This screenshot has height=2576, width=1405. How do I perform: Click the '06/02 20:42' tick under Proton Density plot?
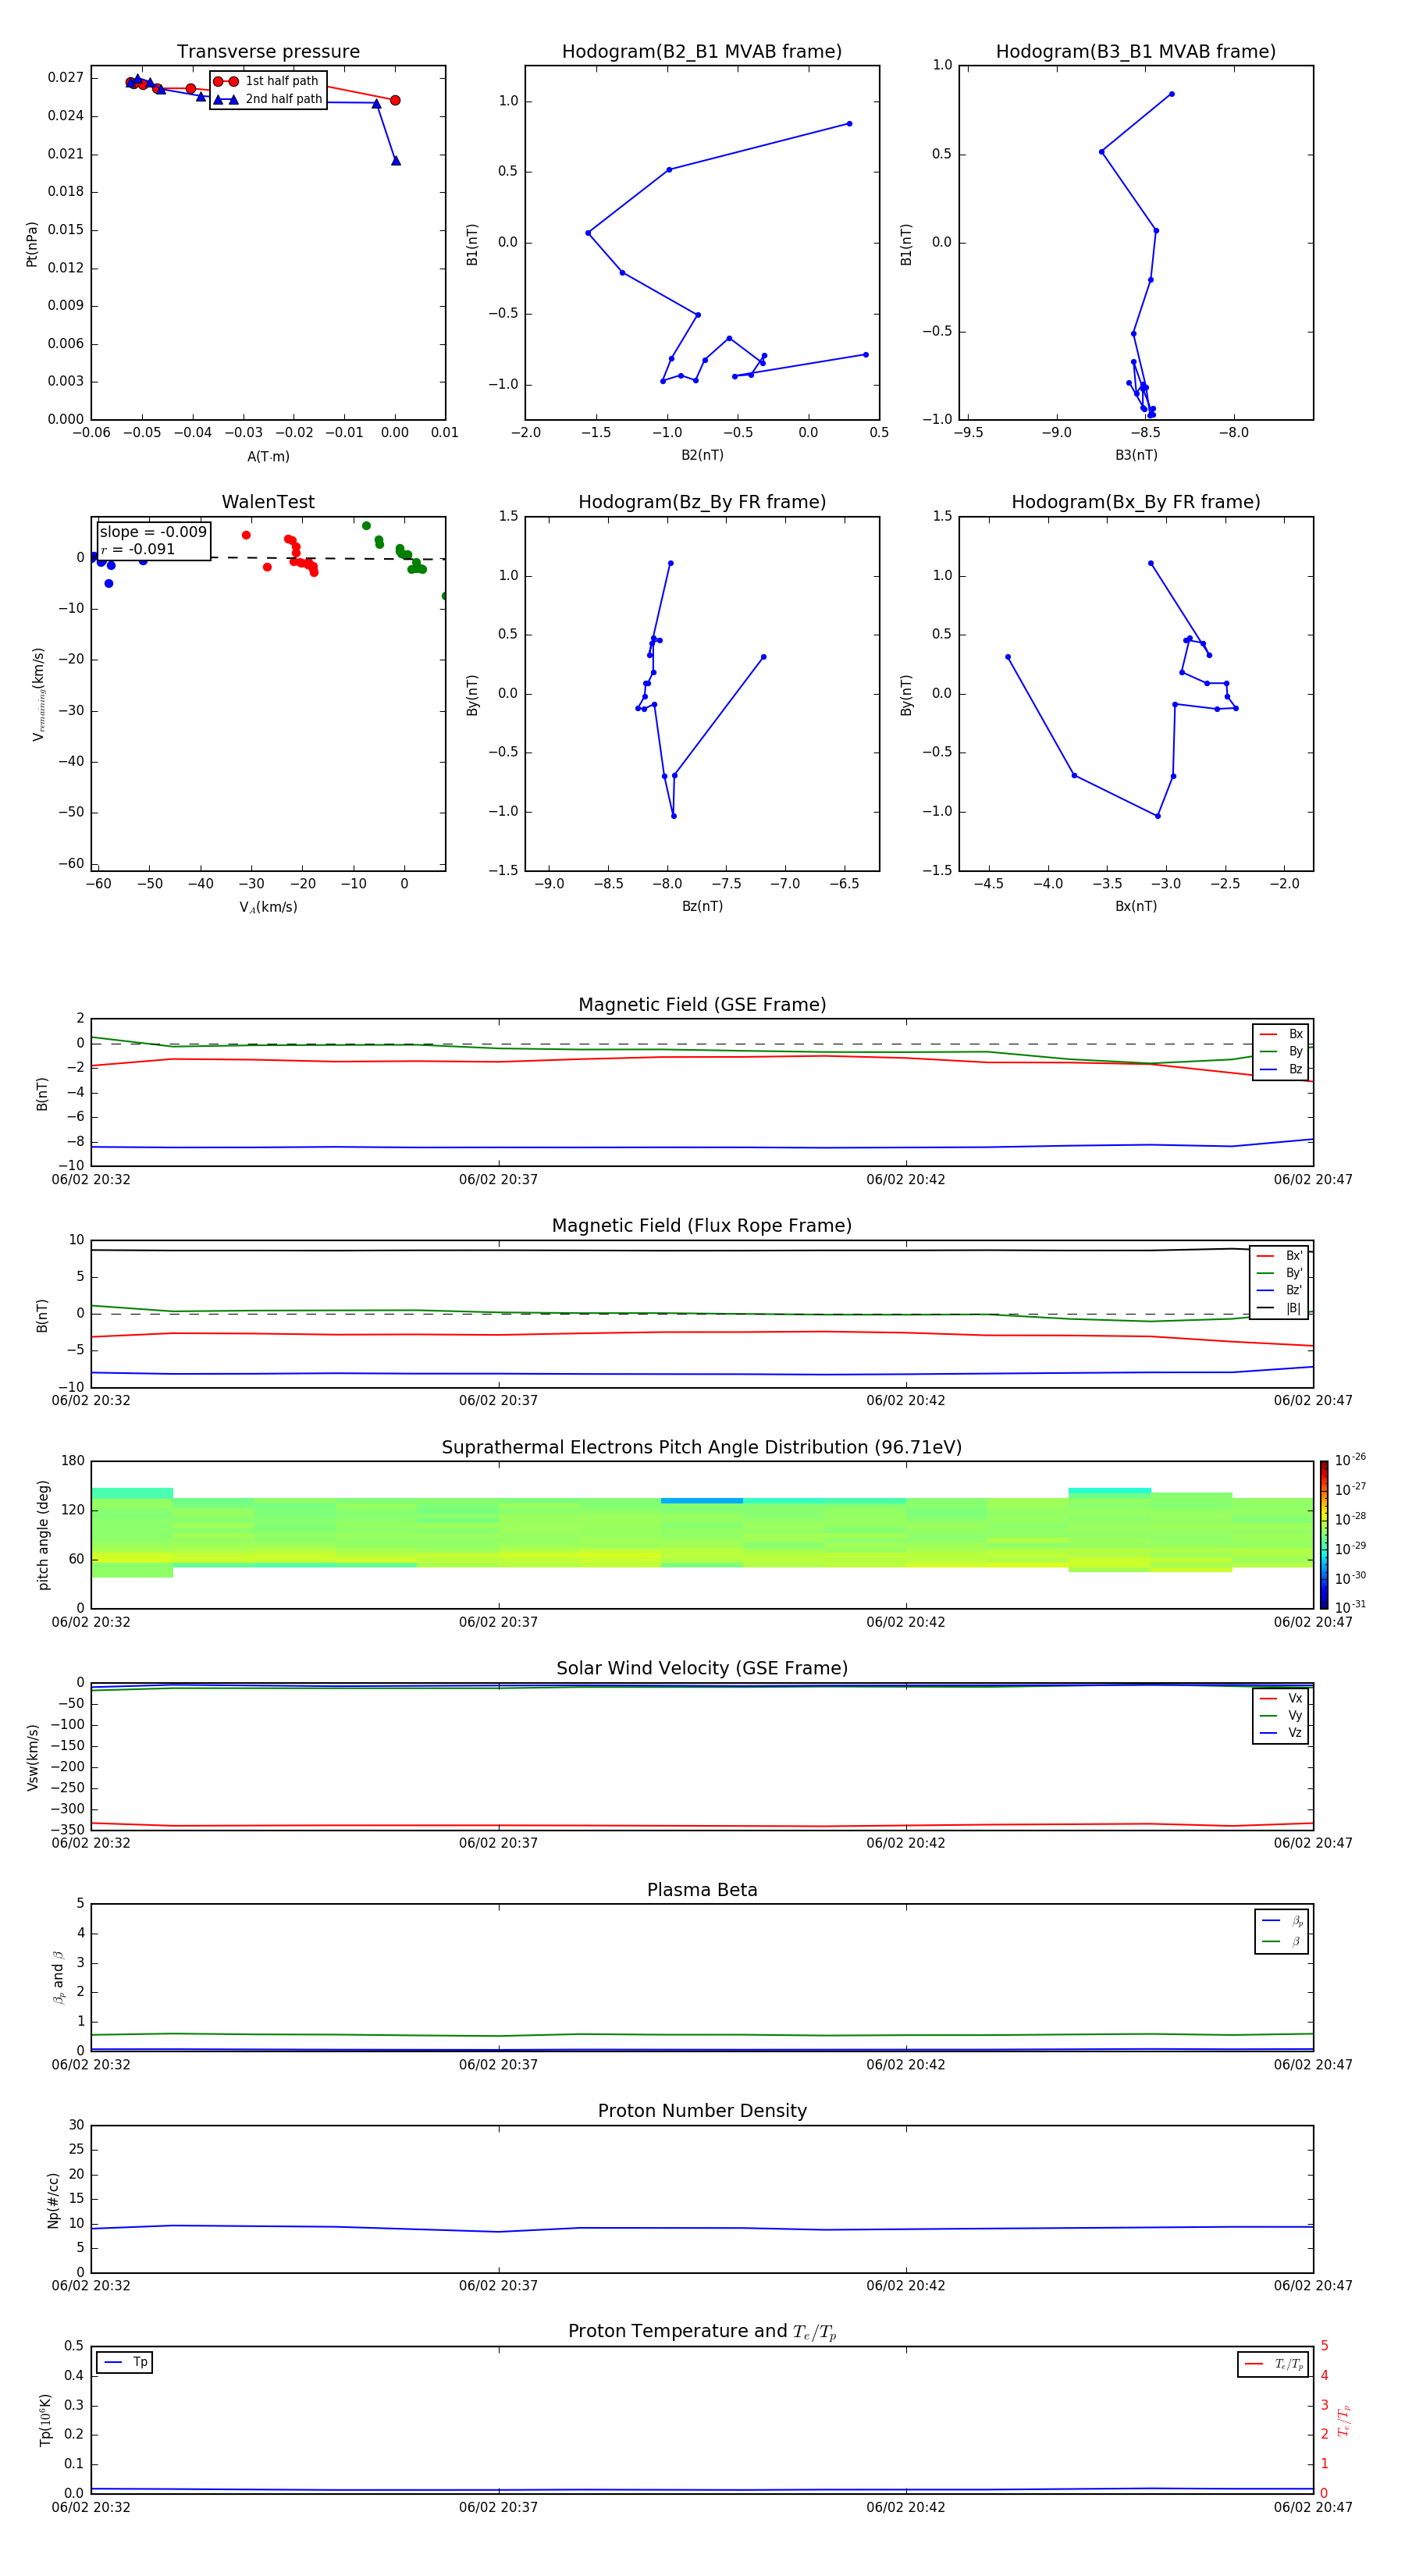906,2285
